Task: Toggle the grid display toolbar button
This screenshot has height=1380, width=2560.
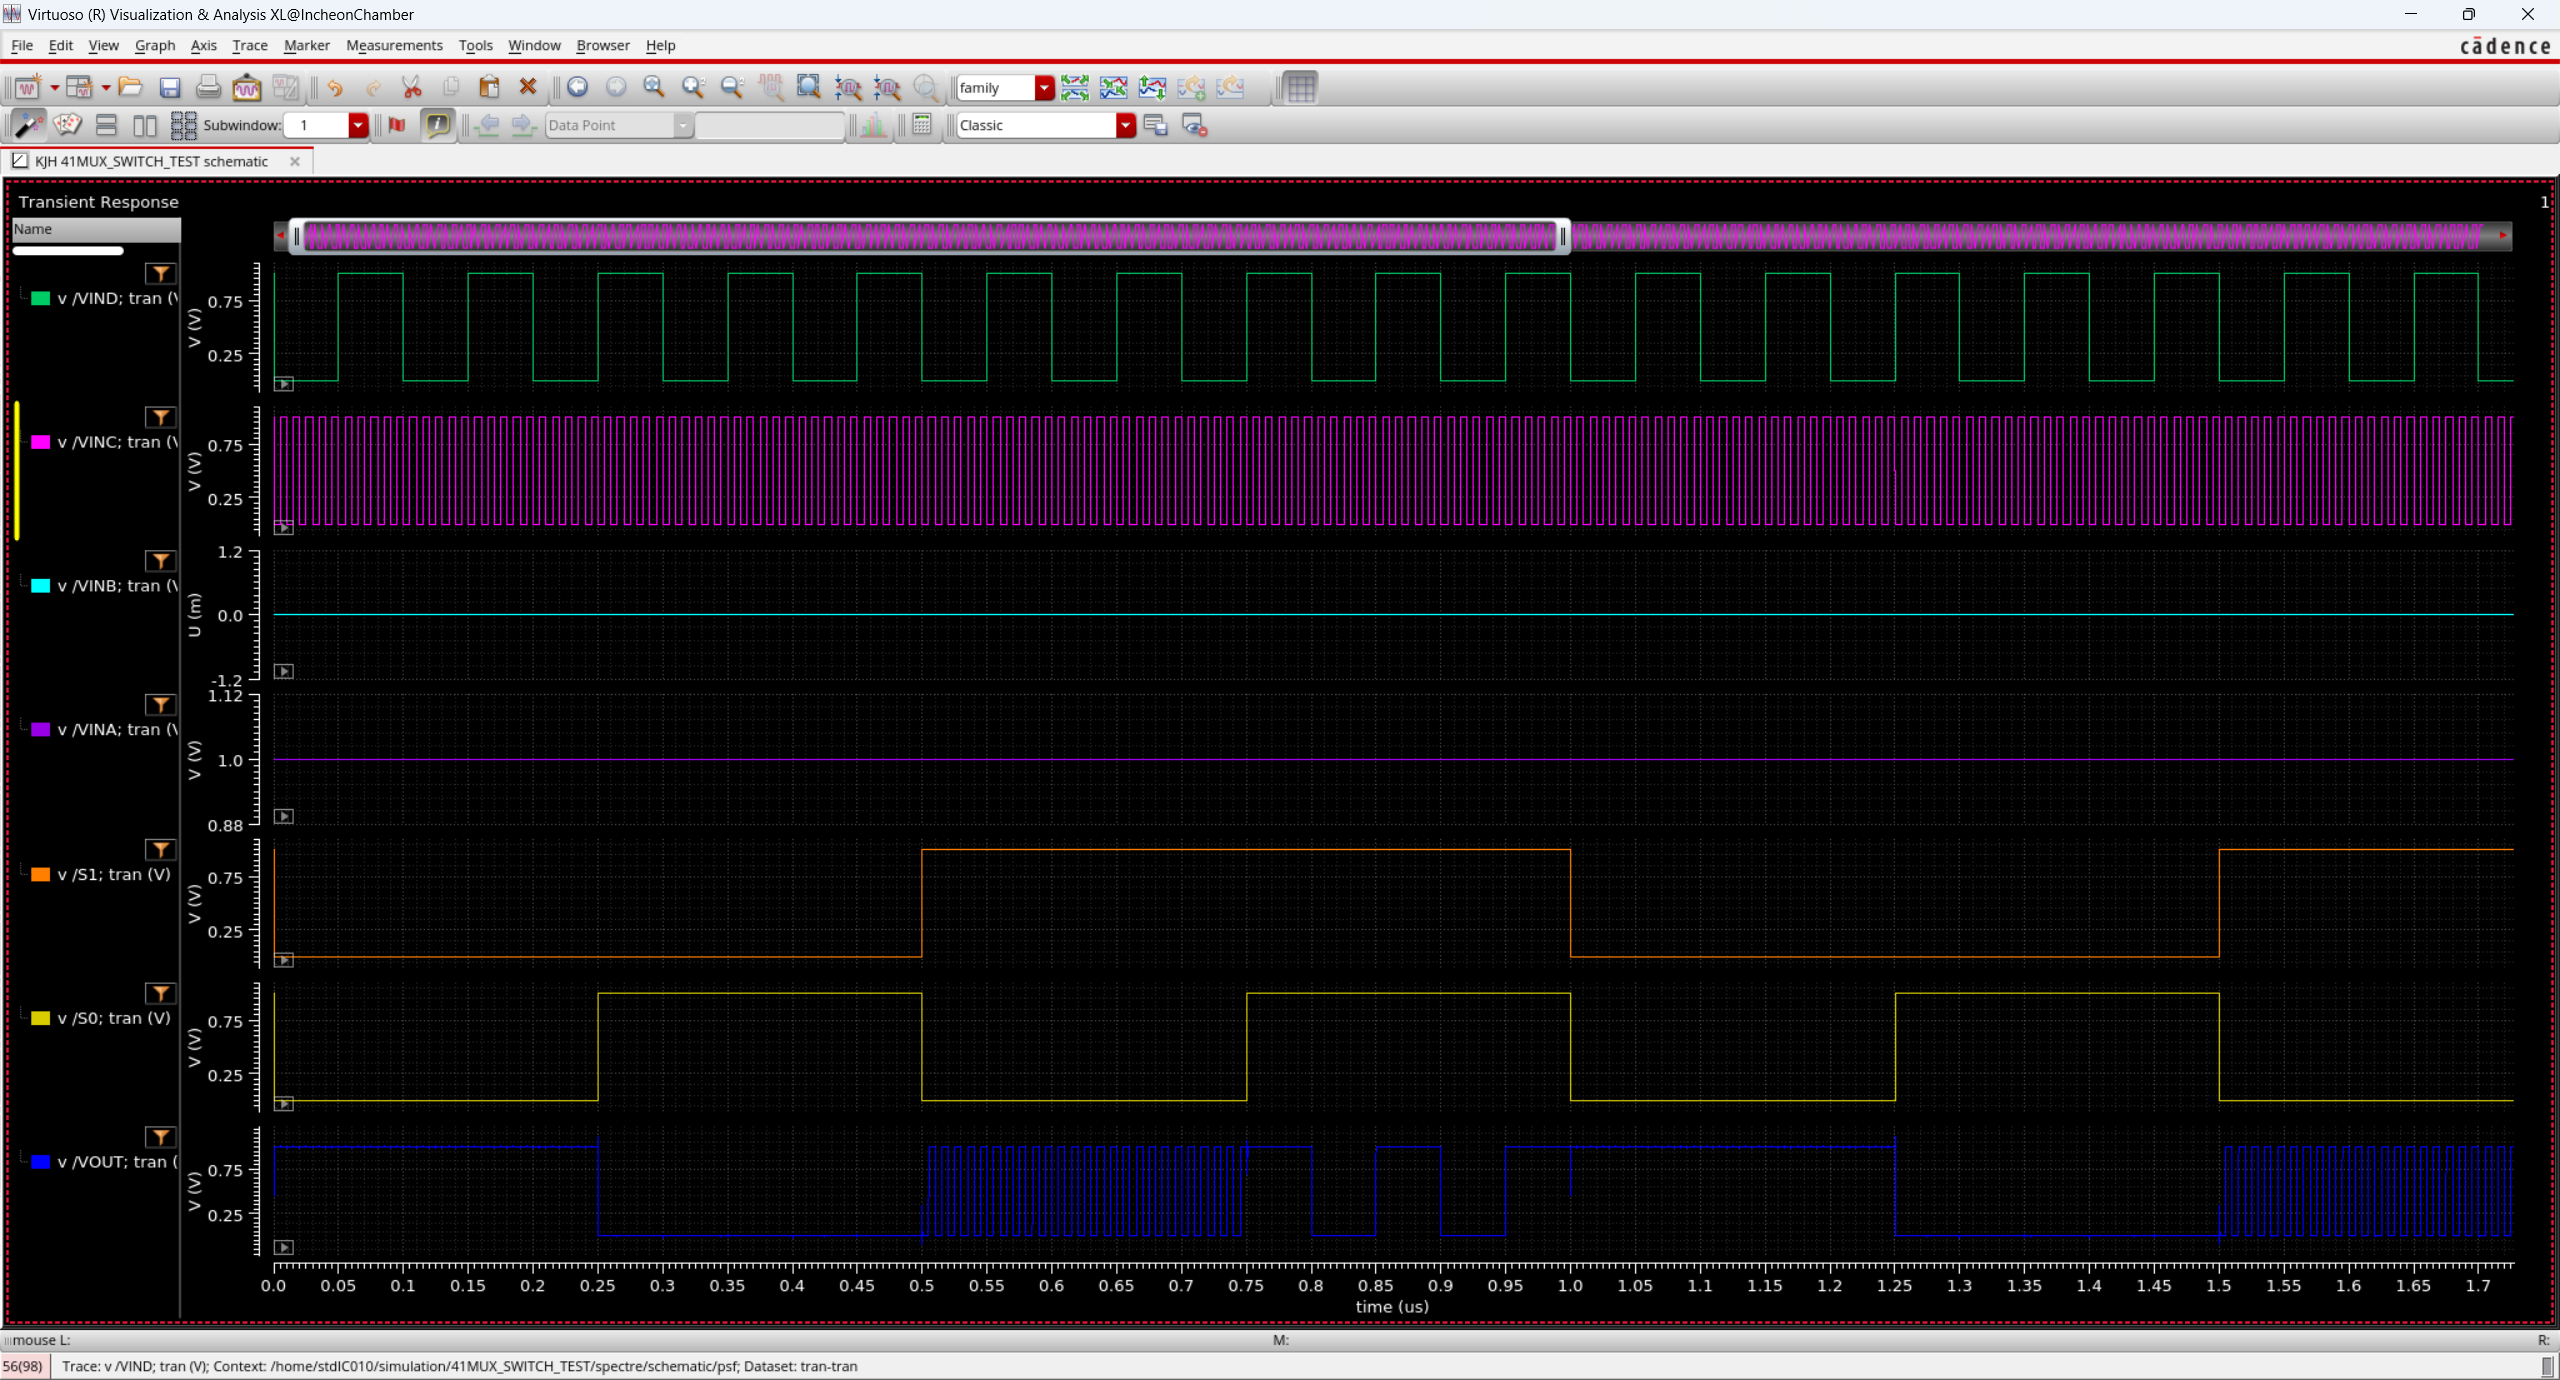Action: (1300, 88)
